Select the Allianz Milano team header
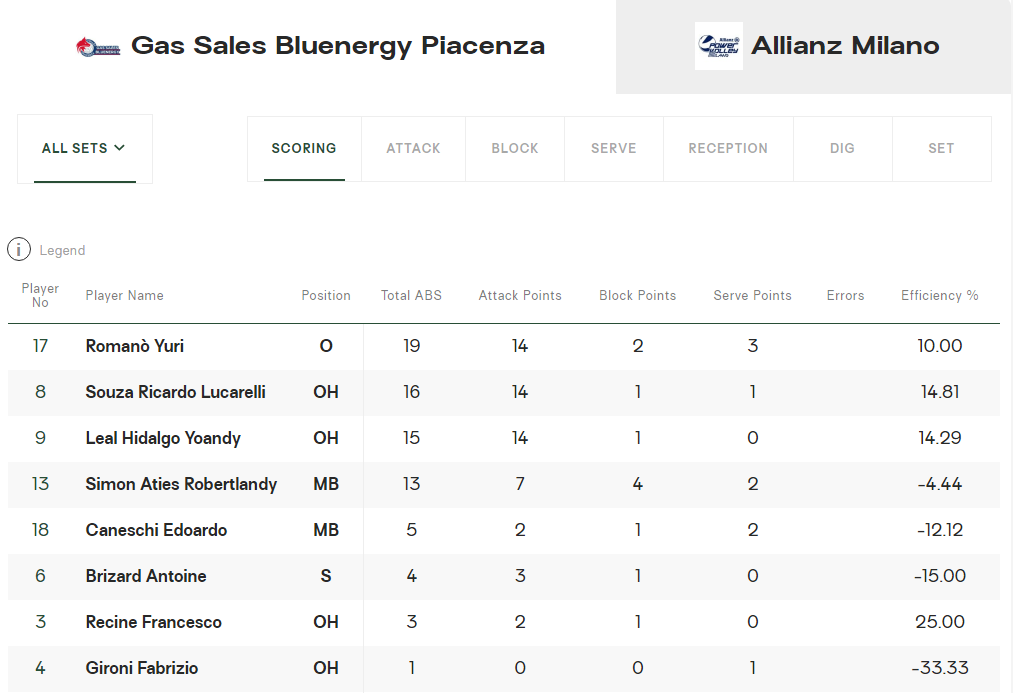Image resolution: width=1013 pixels, height=693 pixels. [814, 47]
